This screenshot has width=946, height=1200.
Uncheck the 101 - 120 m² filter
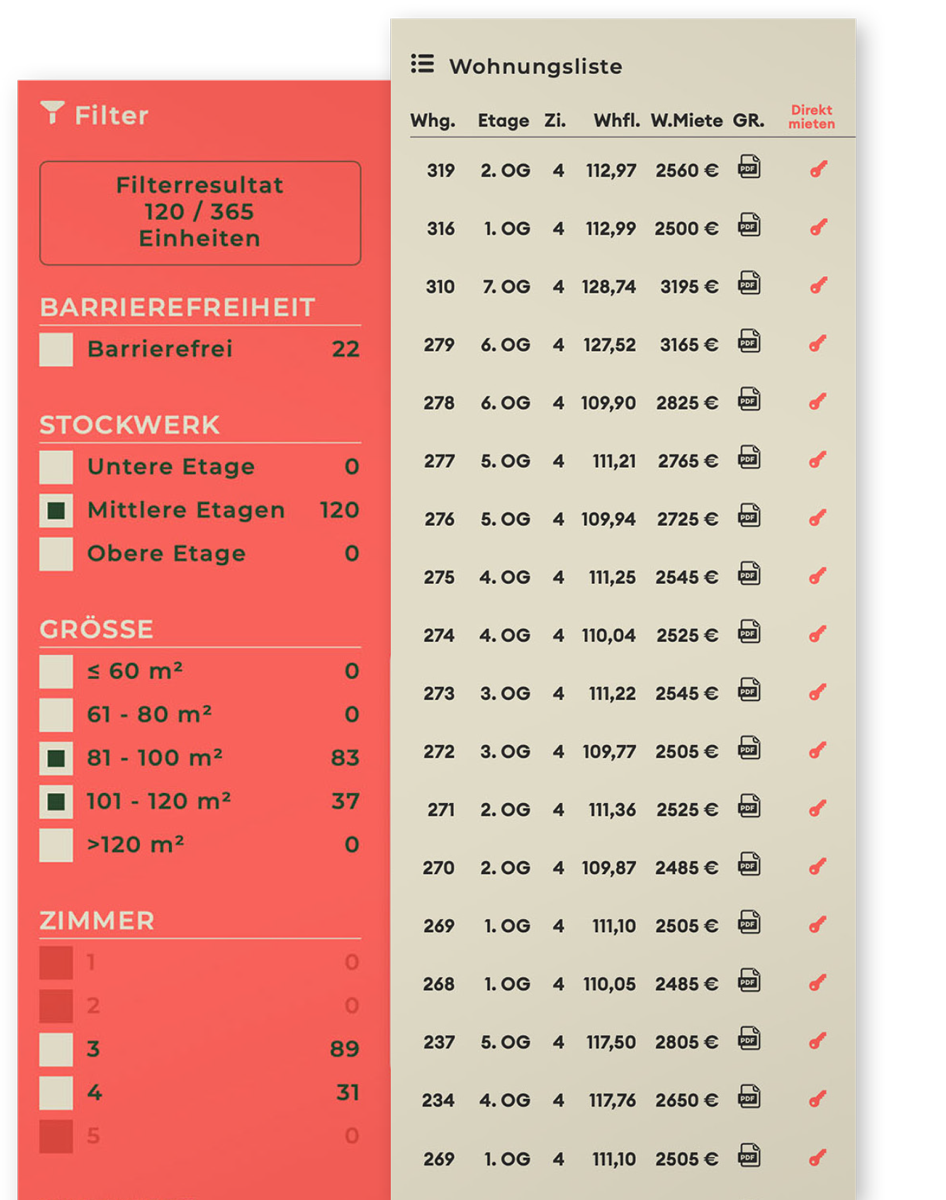(55, 801)
